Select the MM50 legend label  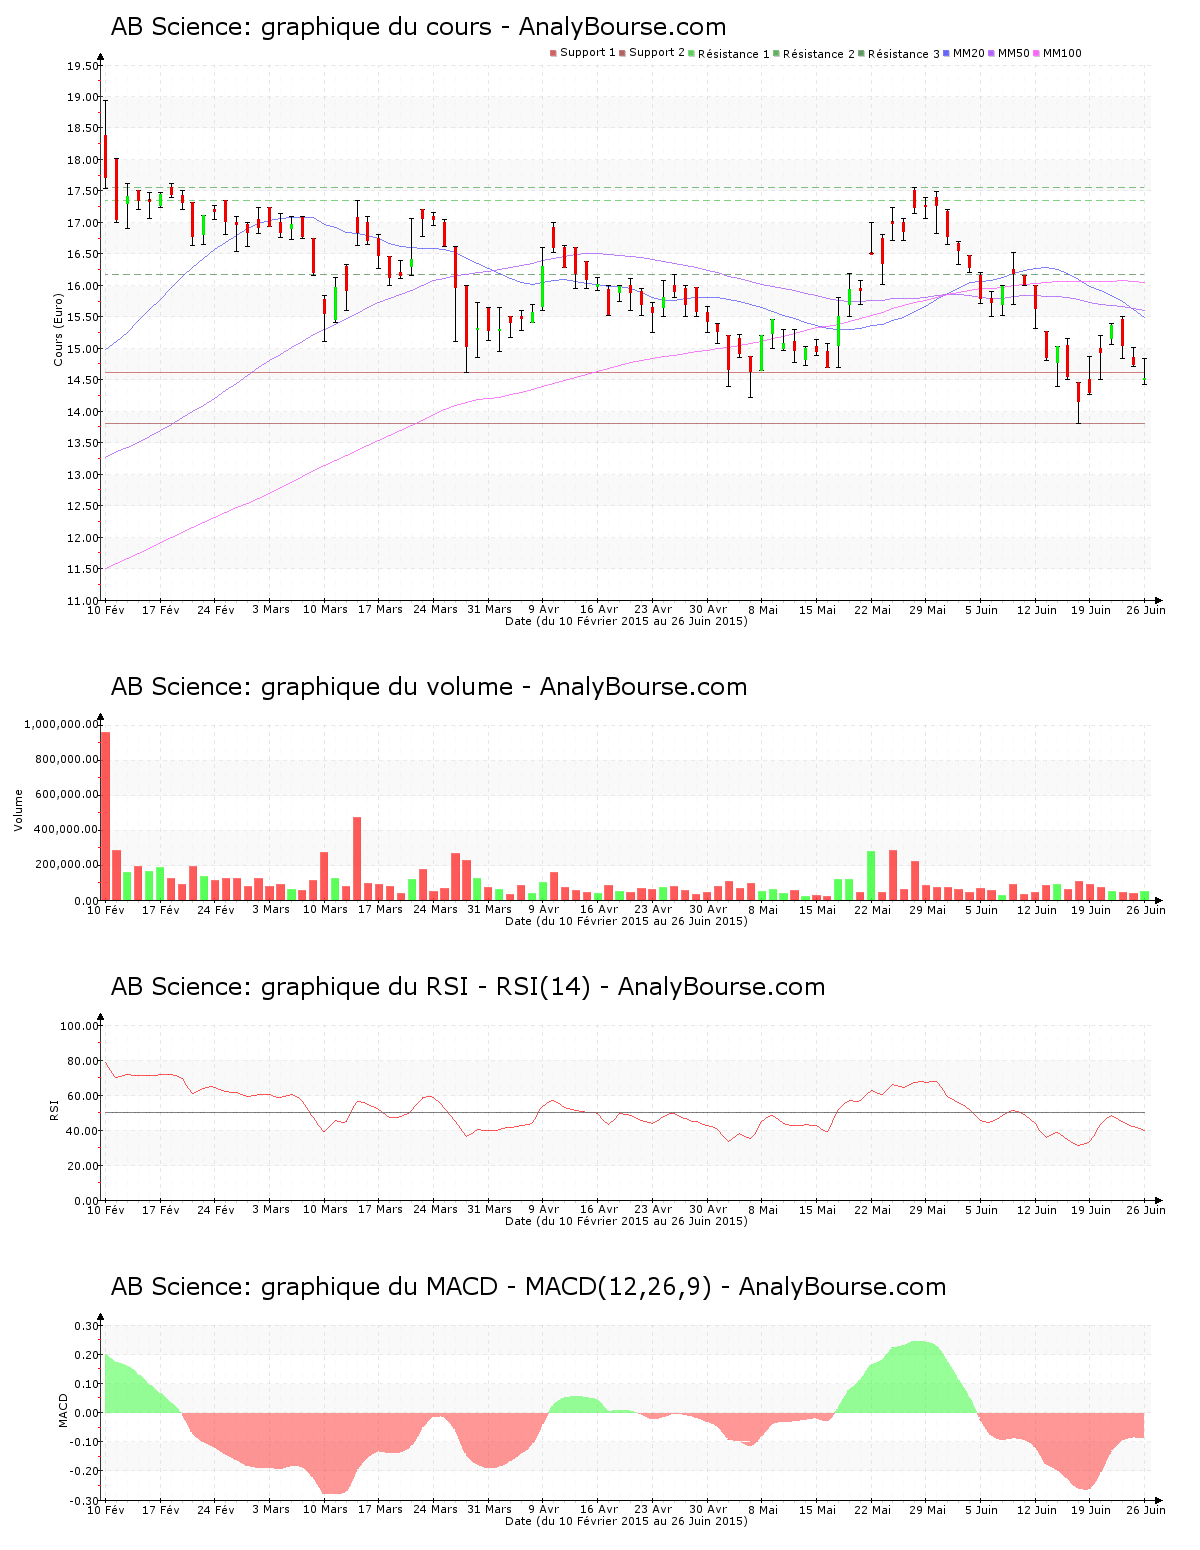point(1014,53)
